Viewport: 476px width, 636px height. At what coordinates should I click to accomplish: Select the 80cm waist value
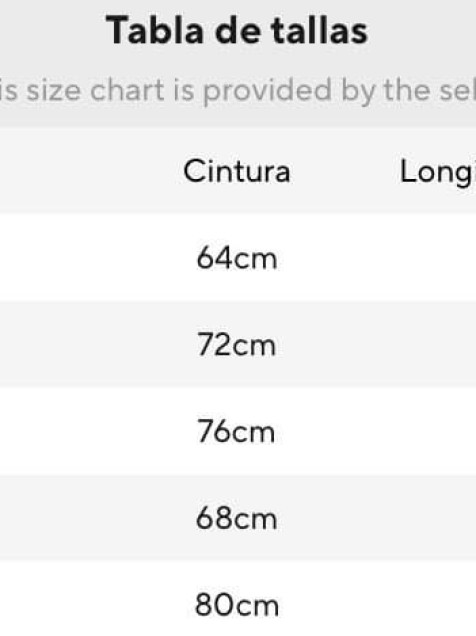(237, 605)
